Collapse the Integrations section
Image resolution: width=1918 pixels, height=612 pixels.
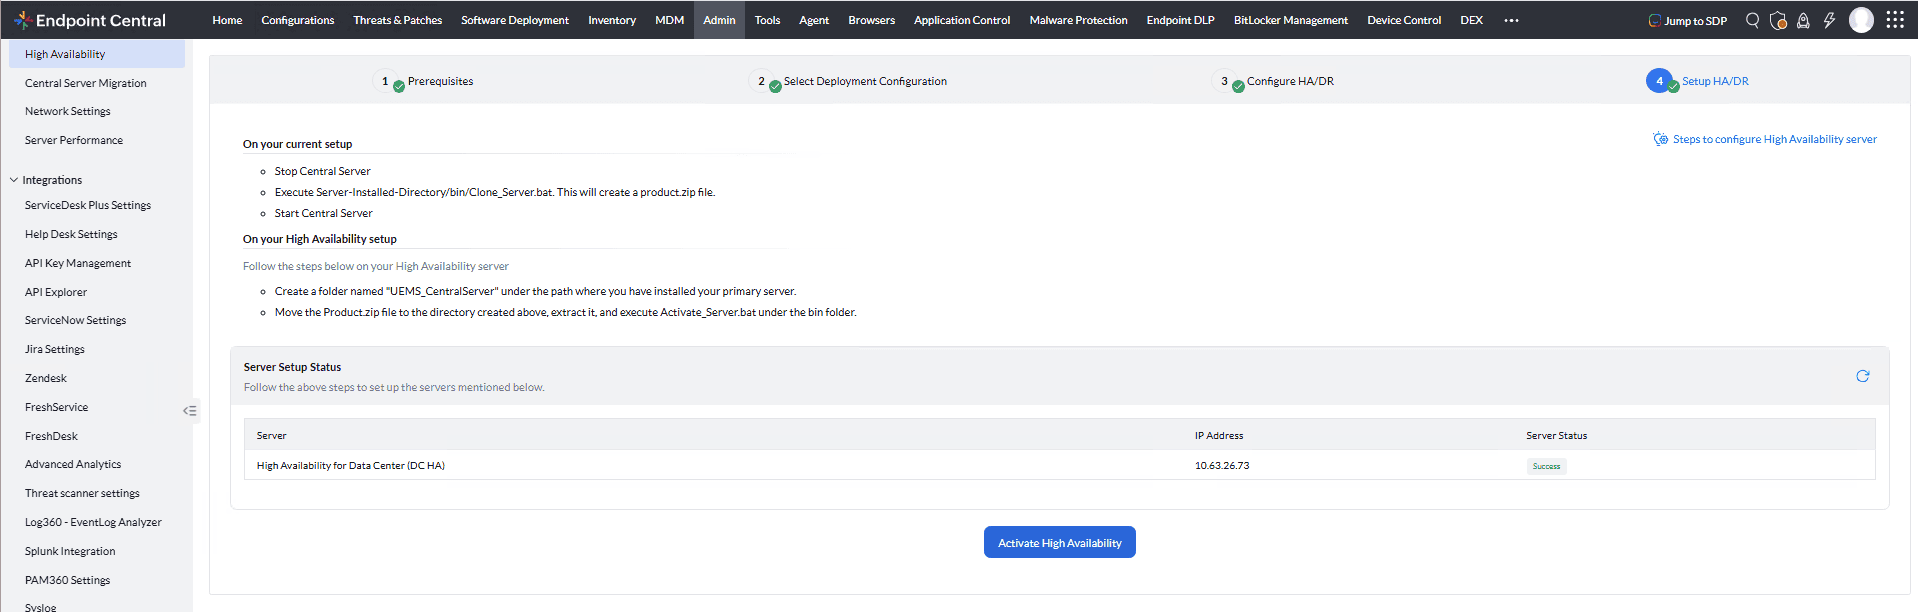(14, 180)
